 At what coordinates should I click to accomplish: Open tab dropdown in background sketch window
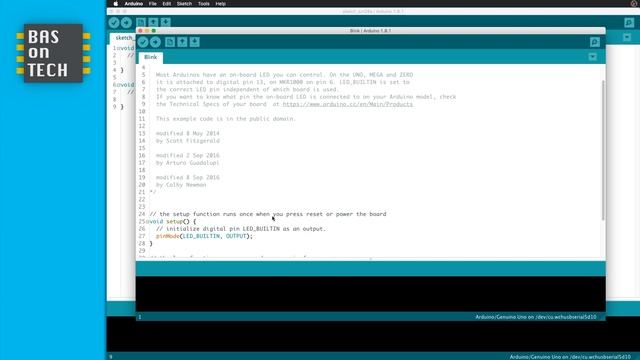[627, 37]
